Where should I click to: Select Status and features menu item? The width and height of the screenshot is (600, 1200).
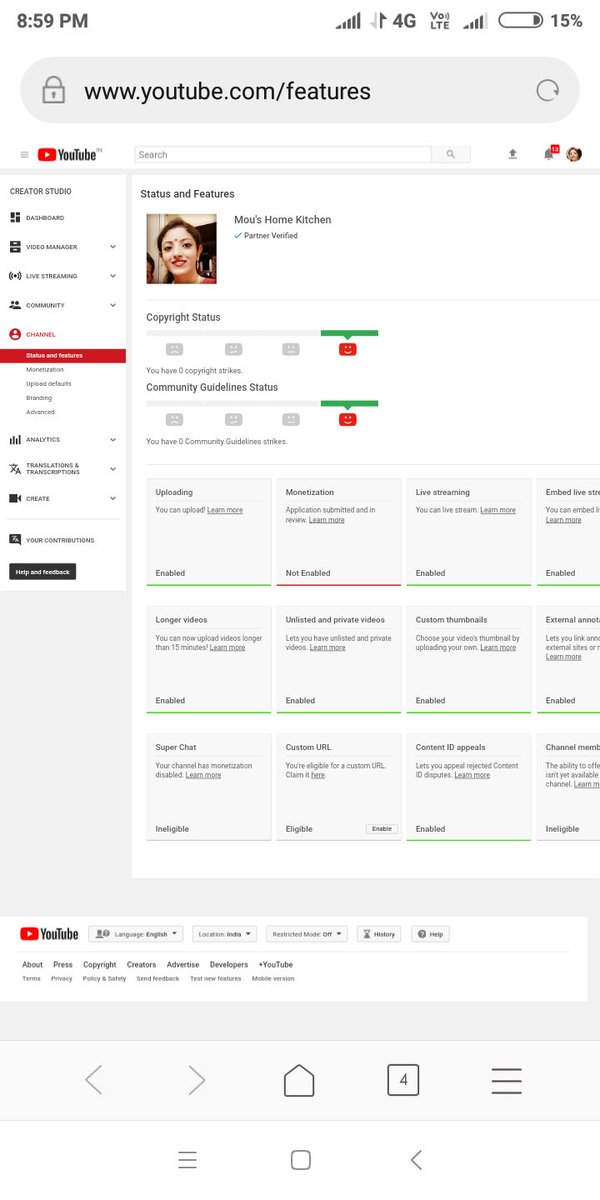63,355
